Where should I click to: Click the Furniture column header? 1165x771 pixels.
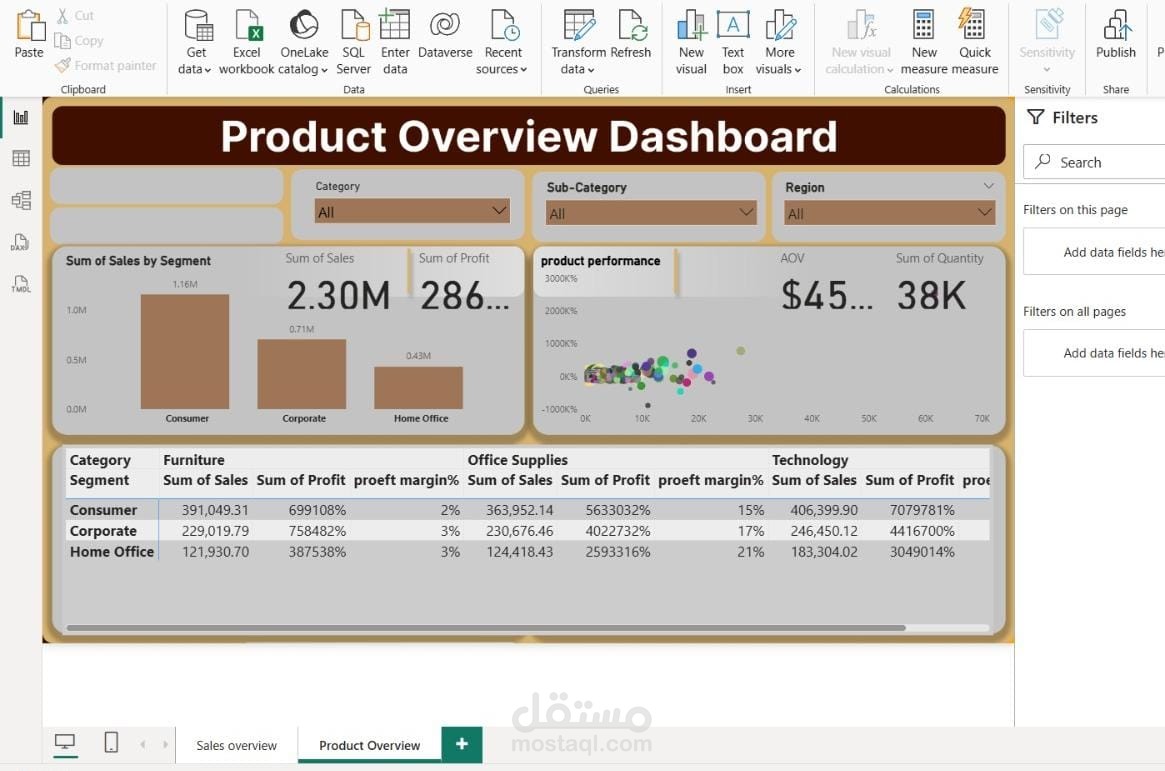pyautogui.click(x=194, y=460)
